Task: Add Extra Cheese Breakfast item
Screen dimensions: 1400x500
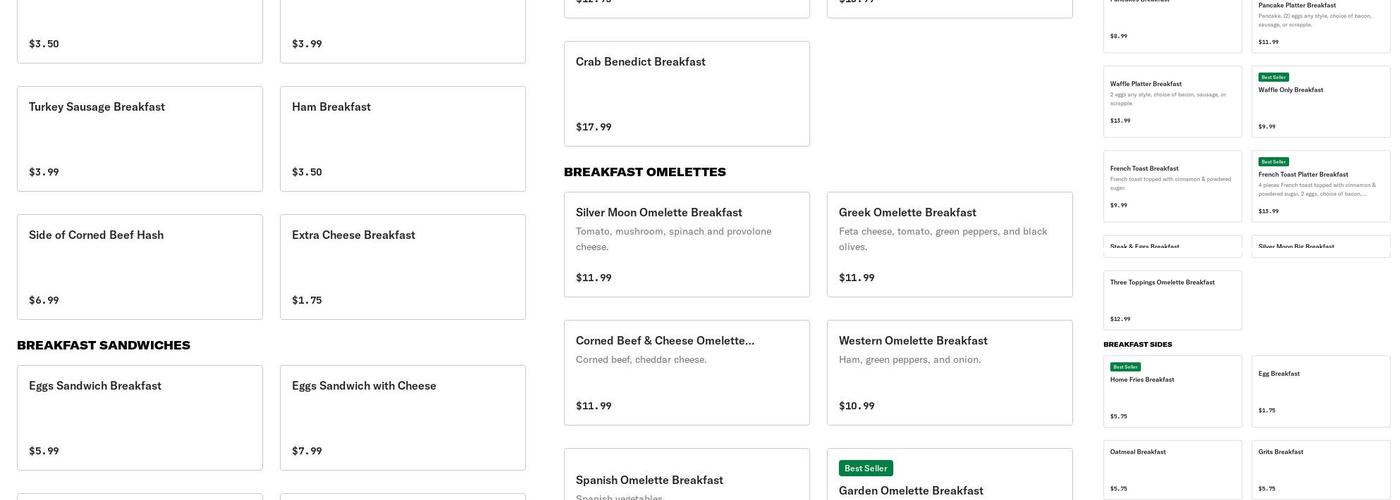Action: pos(403,267)
